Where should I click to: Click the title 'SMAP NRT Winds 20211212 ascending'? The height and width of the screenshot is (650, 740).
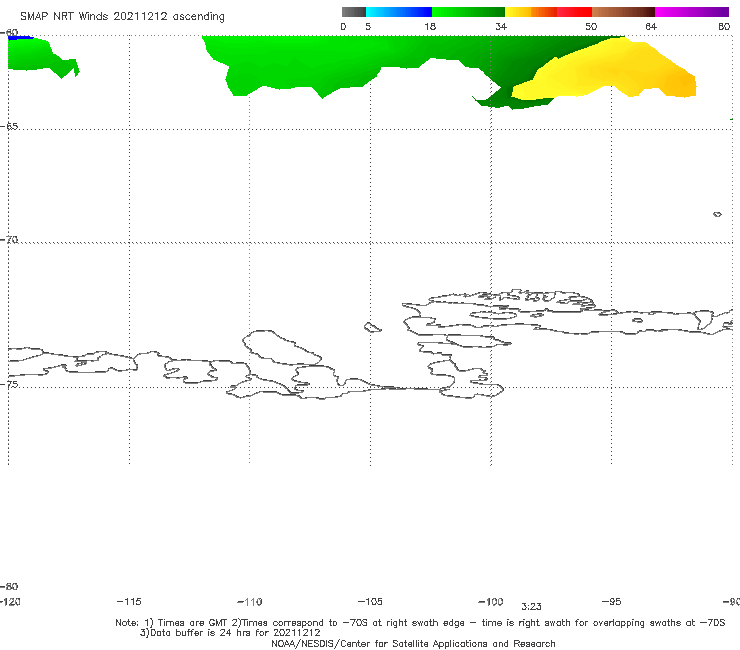122,16
